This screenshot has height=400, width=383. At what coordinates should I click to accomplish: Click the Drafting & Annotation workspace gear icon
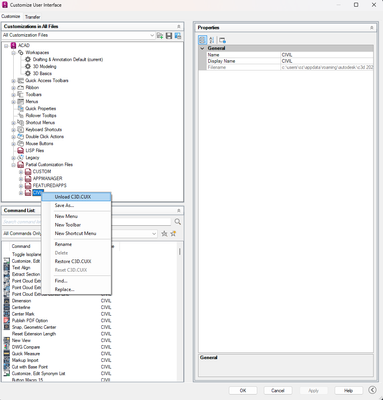tap(28, 59)
